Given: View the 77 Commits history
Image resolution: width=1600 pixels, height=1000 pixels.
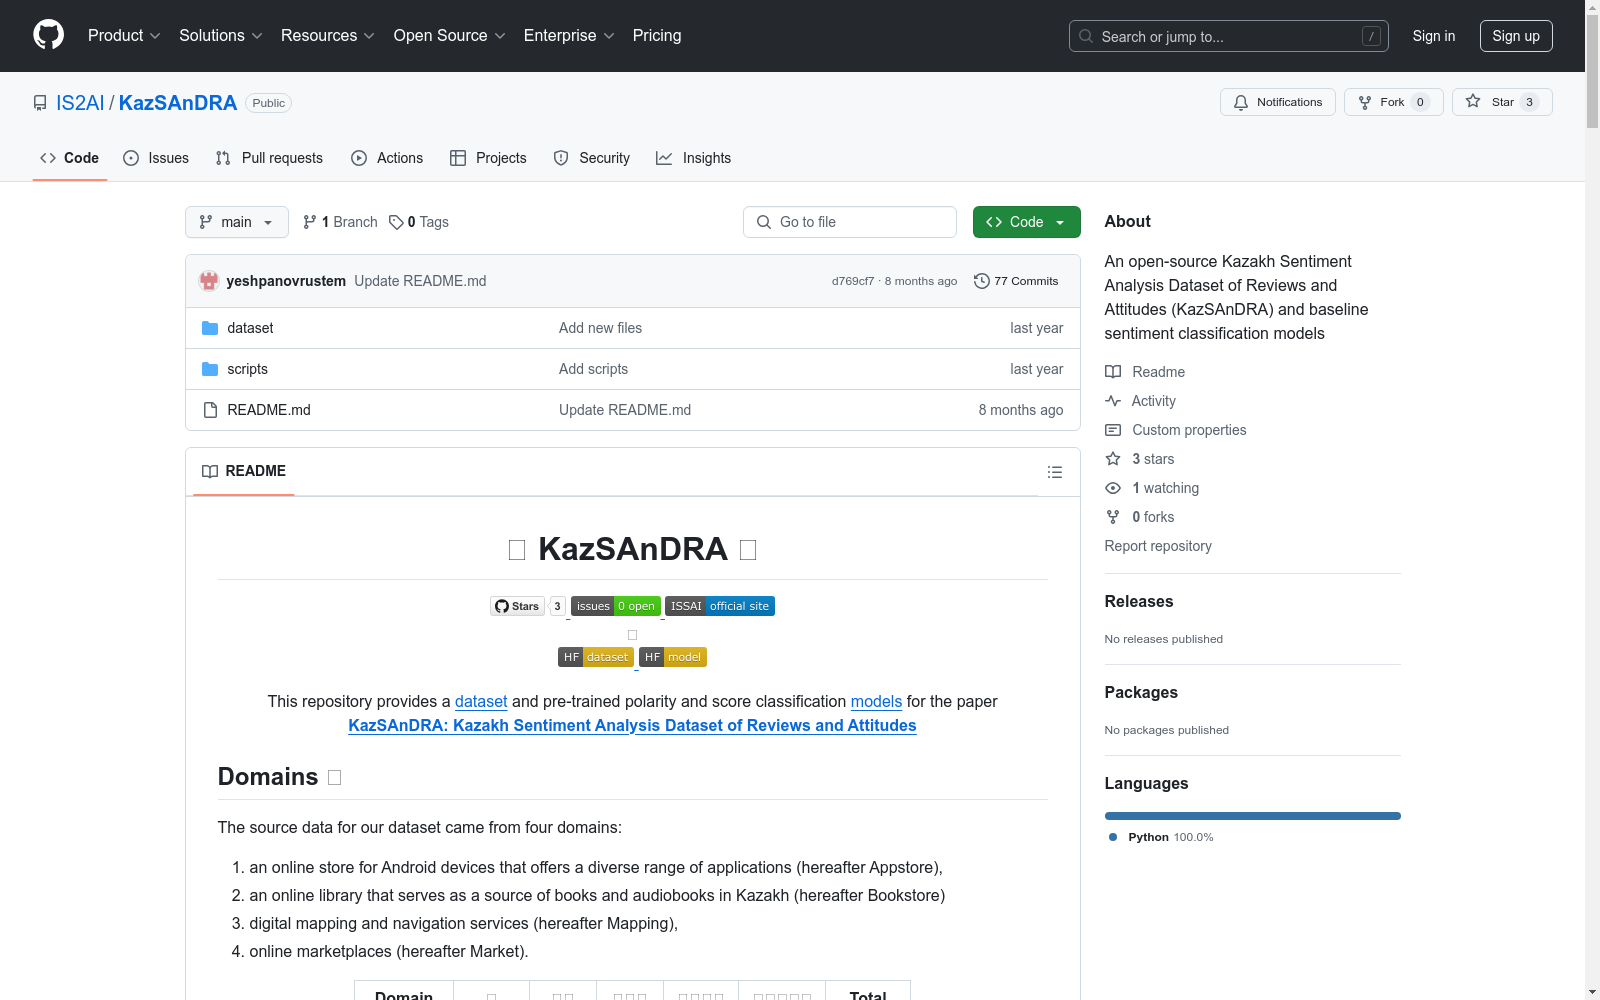Looking at the screenshot, I should 1016,281.
